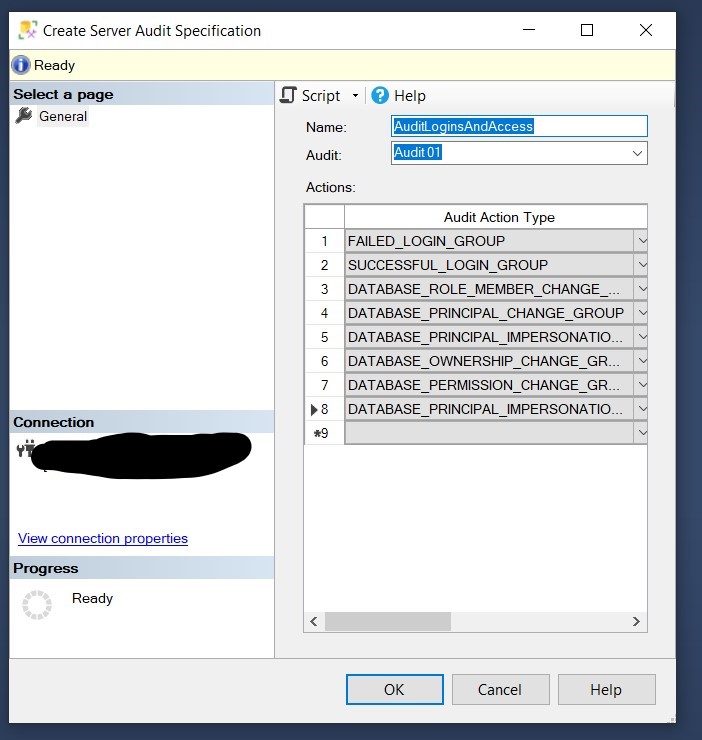Click the DATABASE_OWNERSHIP_CHANGE_GR... cell
Image resolution: width=702 pixels, height=740 pixels.
(489, 361)
